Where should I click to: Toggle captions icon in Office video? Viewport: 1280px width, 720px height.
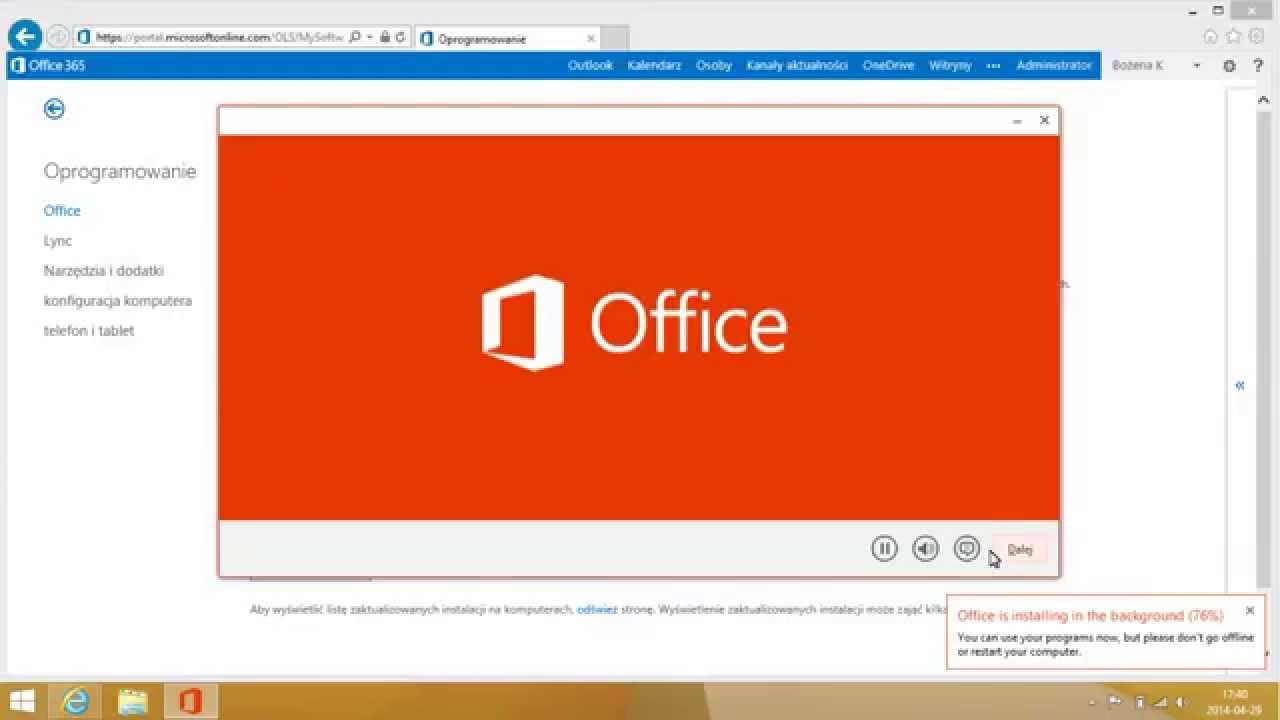(x=966, y=548)
